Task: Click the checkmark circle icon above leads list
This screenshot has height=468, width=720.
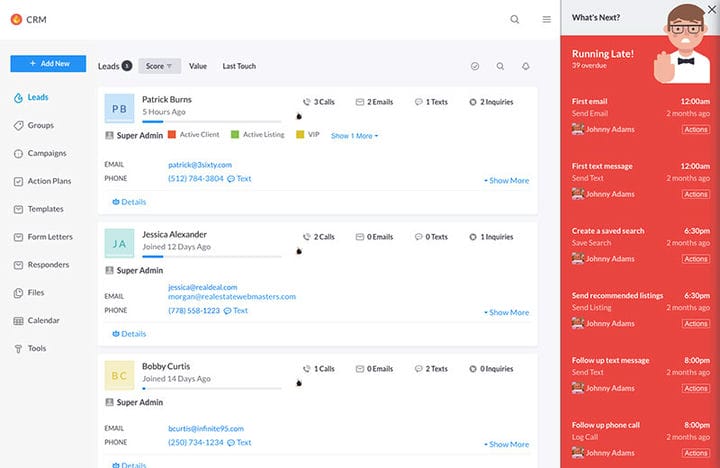Action: click(475, 66)
